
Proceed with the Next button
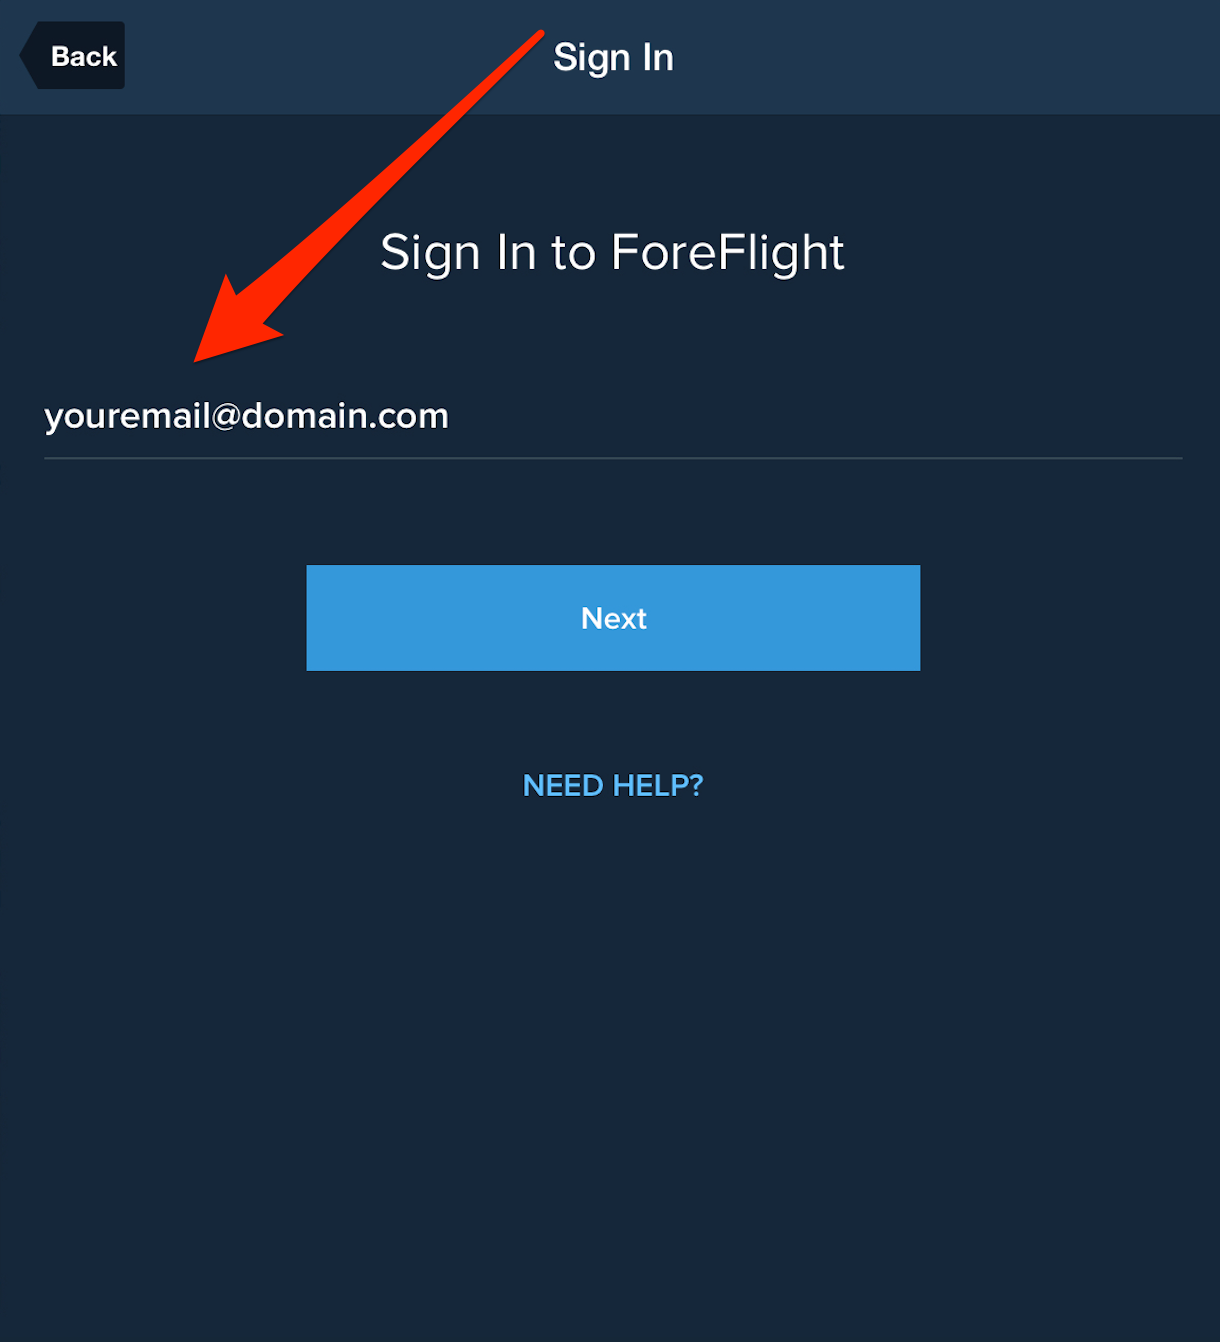613,618
